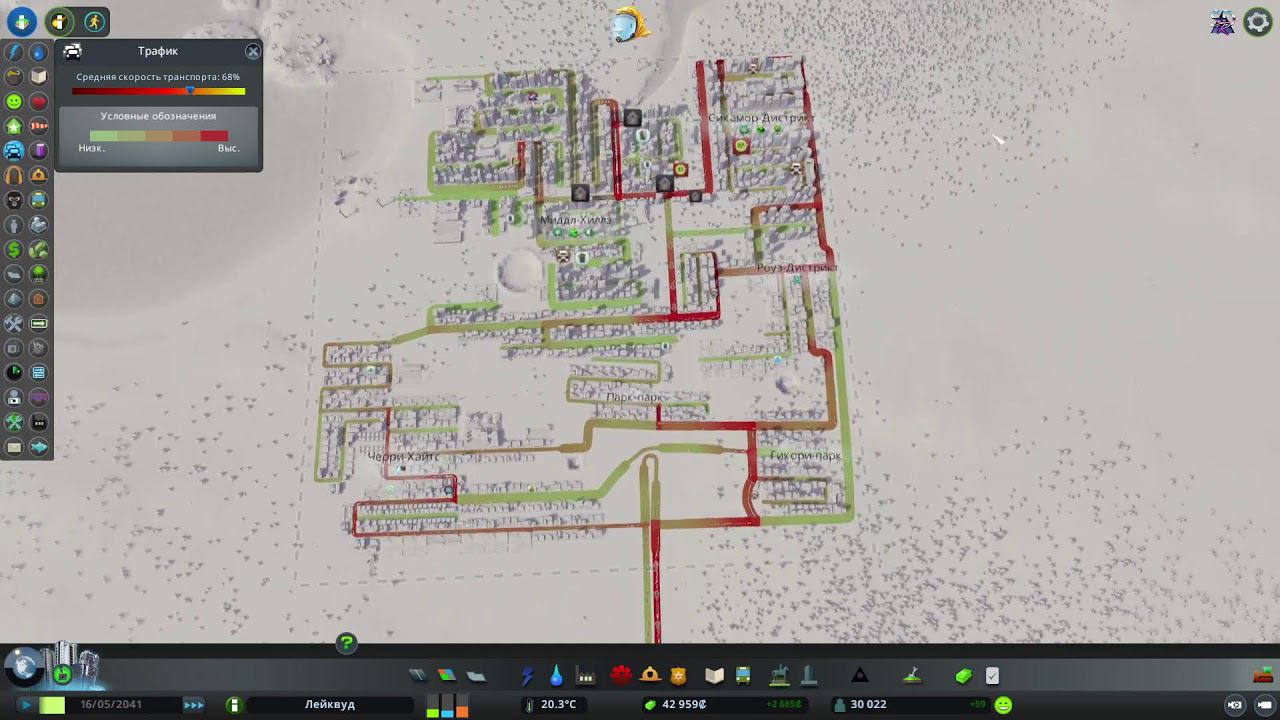Open the Electricity info view
Image resolution: width=1280 pixels, height=720 pixels.
(x=14, y=52)
